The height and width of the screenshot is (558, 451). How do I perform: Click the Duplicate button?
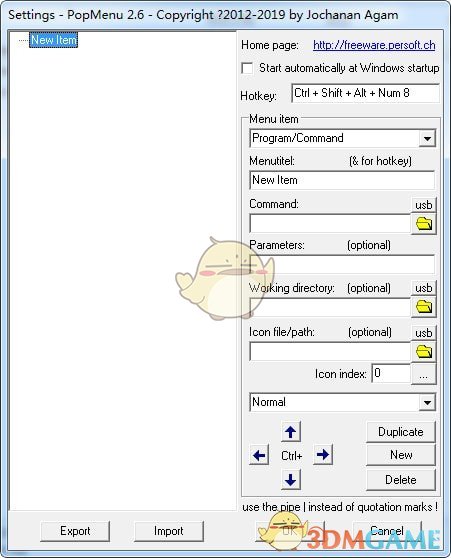(x=401, y=432)
